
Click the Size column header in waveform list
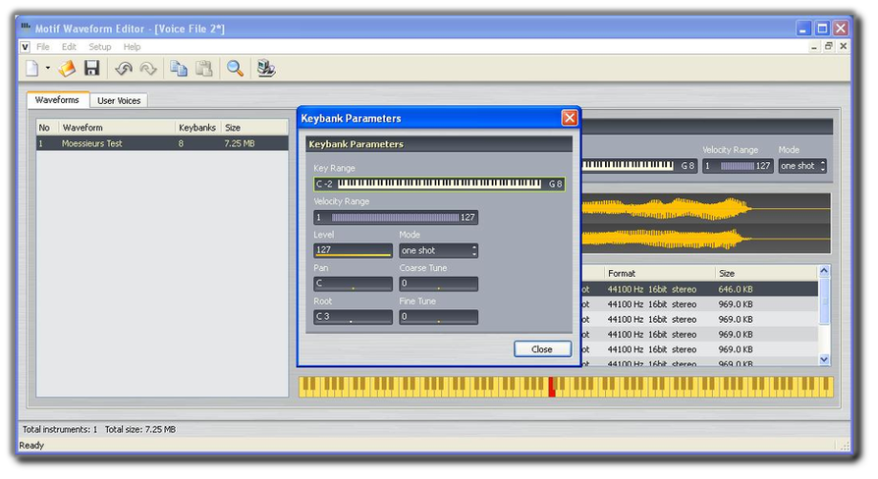coord(255,128)
